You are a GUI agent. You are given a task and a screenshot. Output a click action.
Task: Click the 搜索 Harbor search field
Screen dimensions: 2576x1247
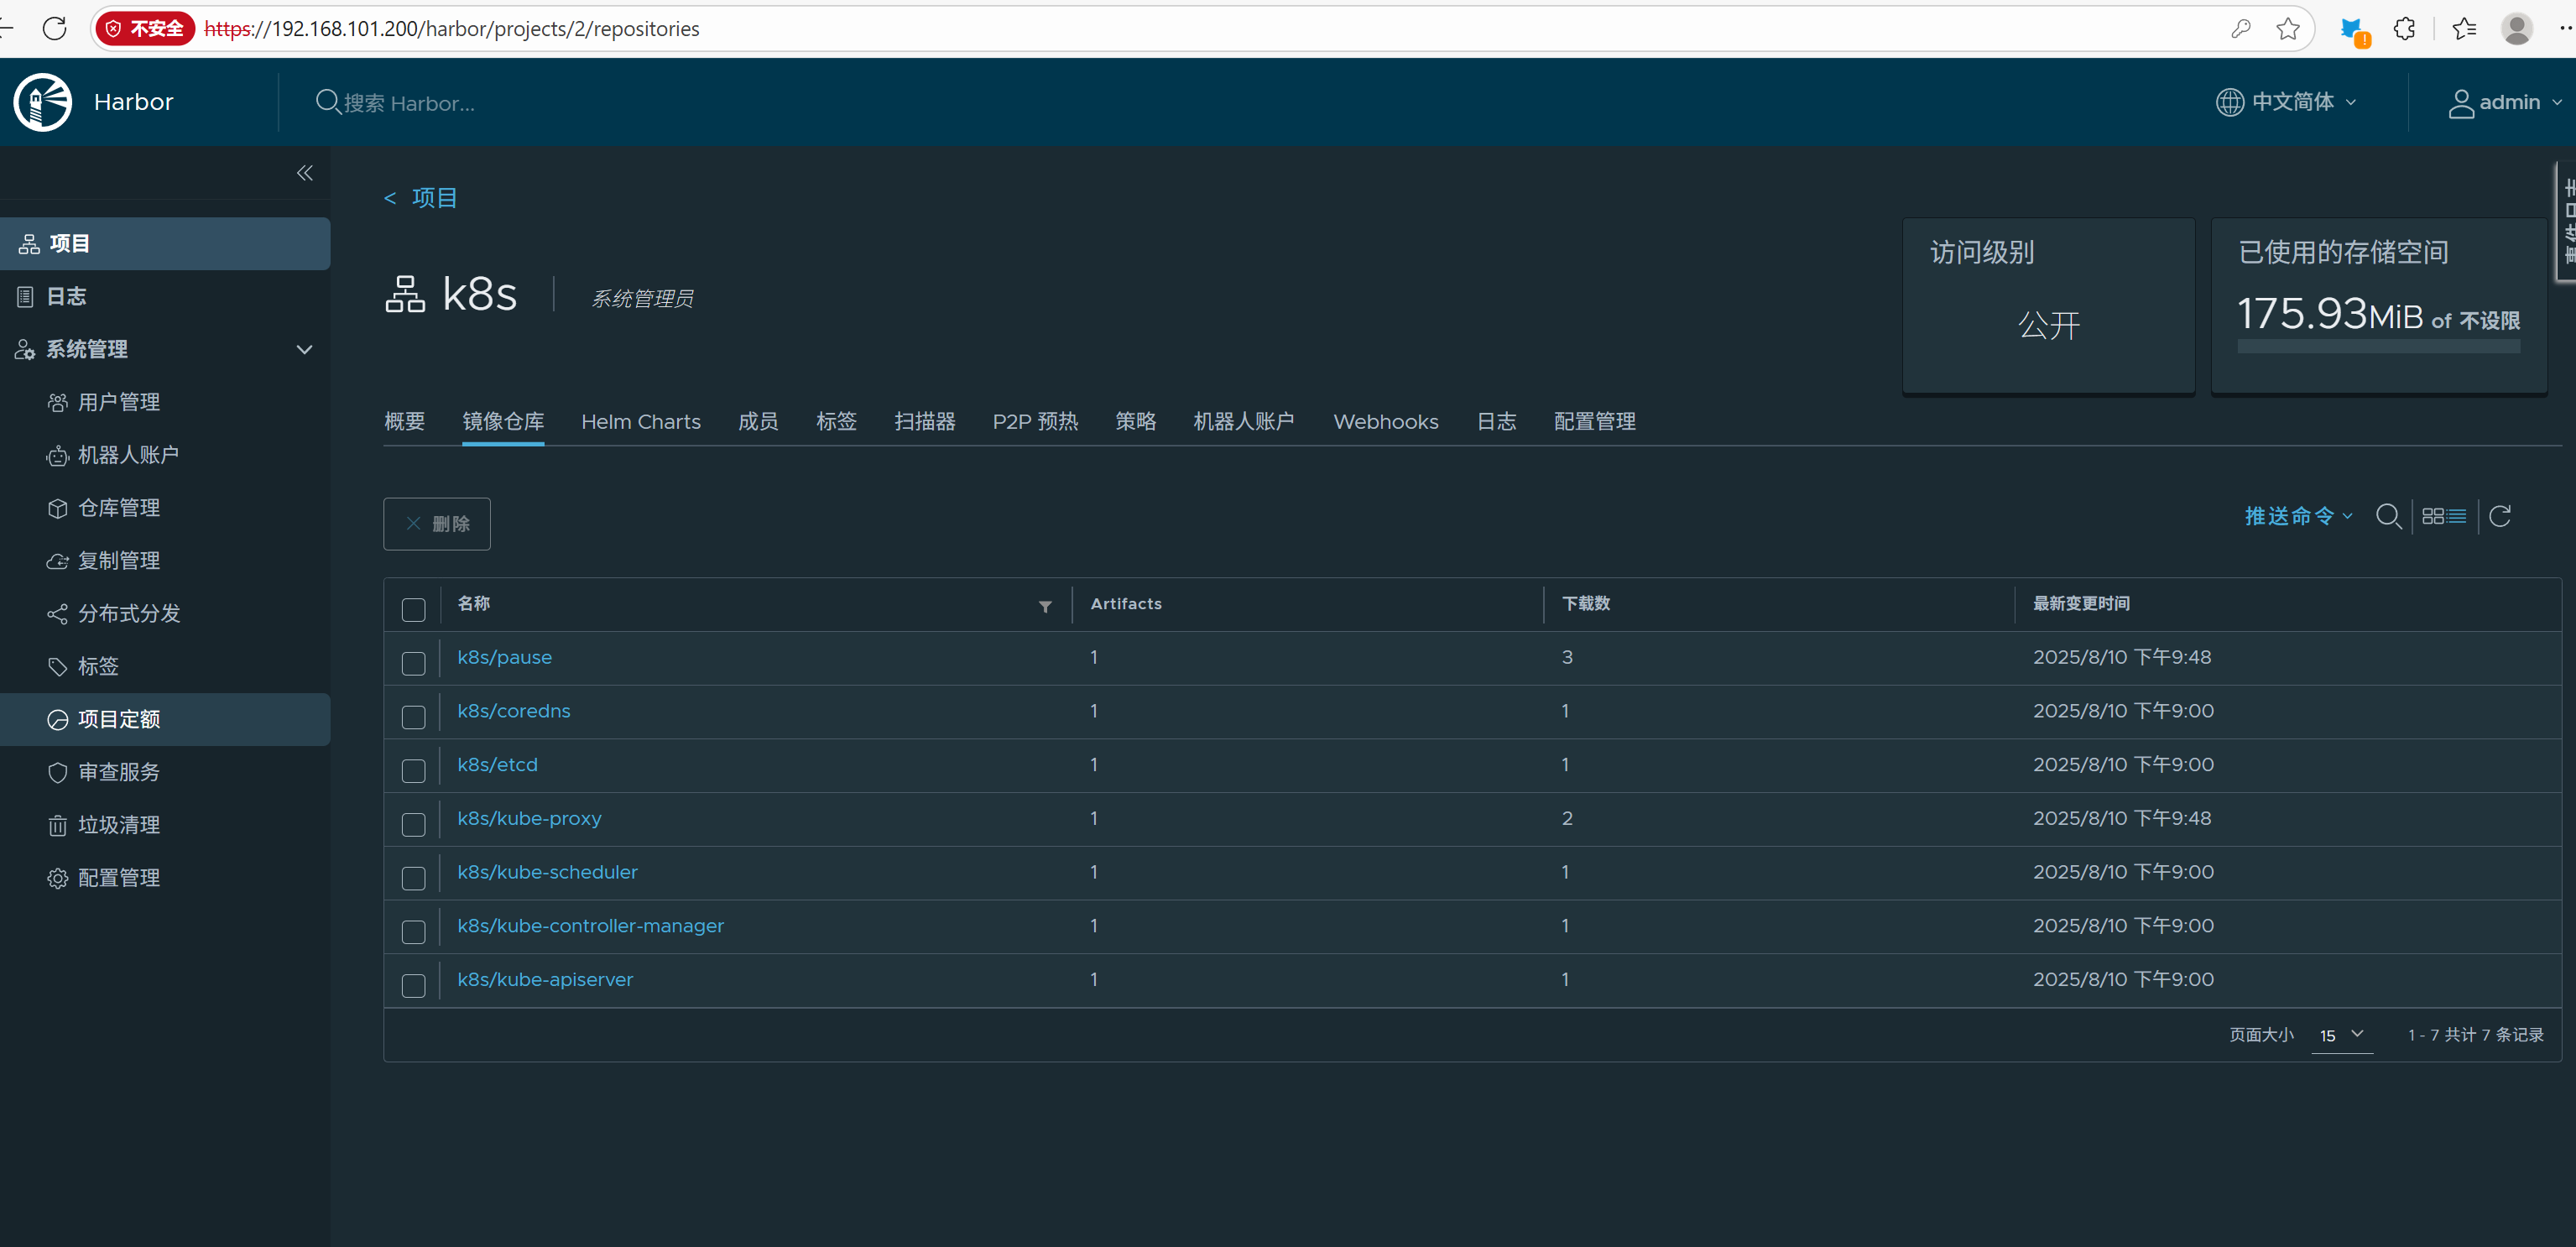pos(410,103)
